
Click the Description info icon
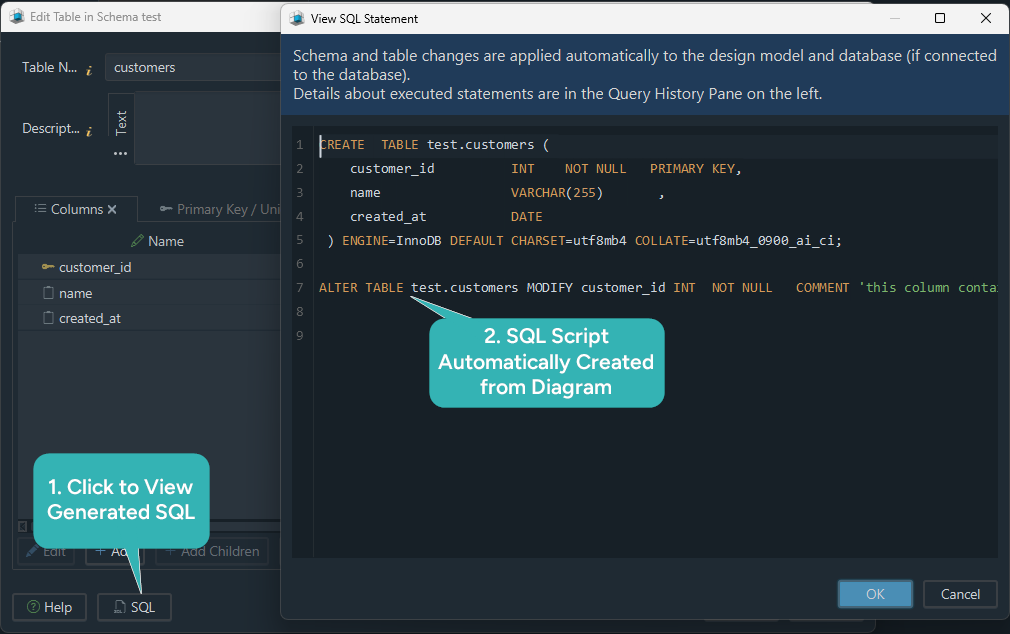[x=89, y=131]
